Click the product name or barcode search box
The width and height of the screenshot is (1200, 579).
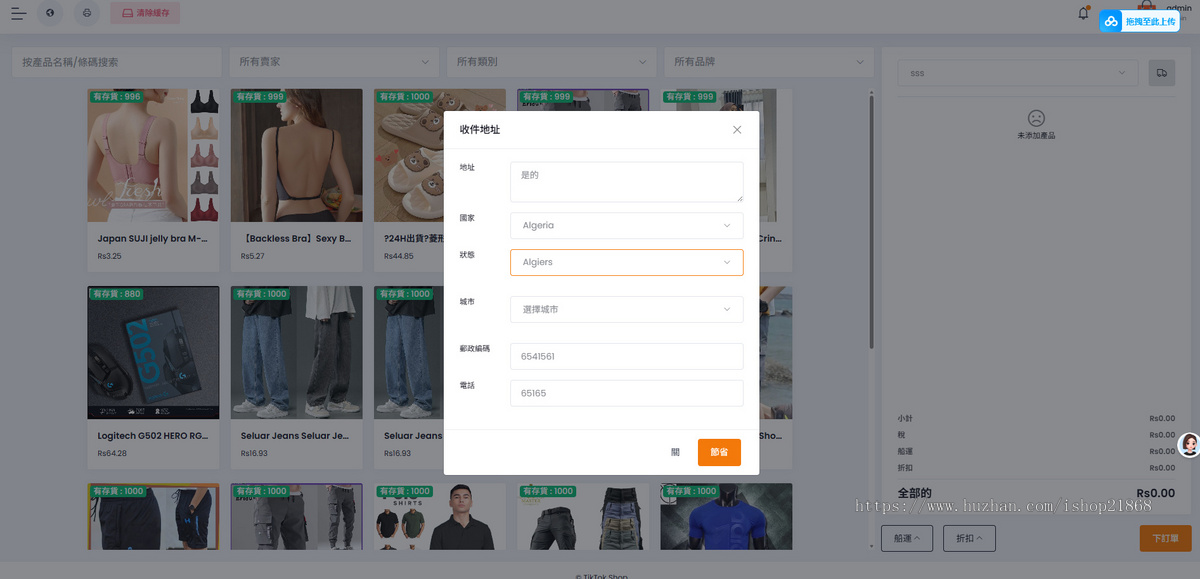click(x=116, y=62)
